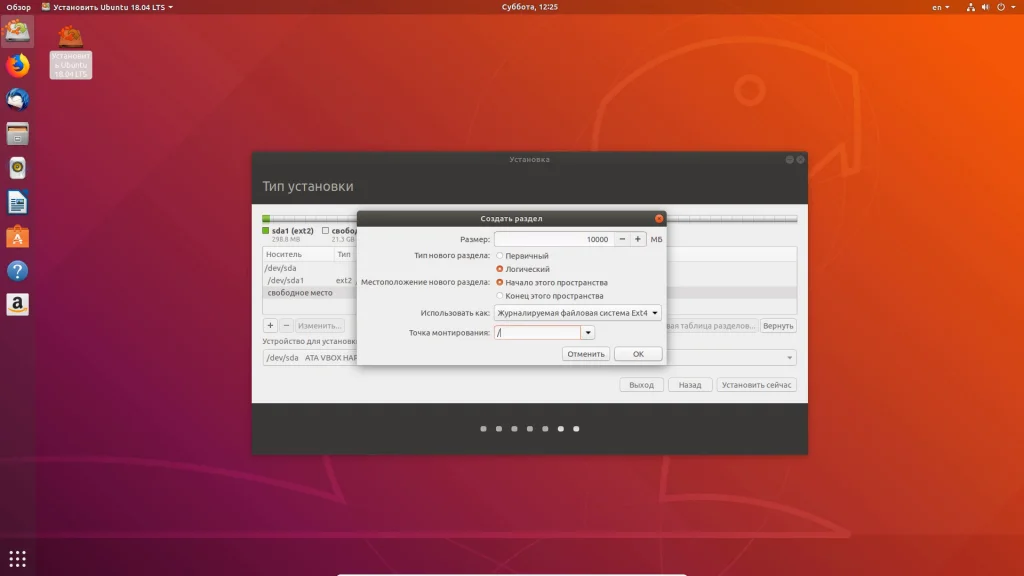Open the en keyboard layout menu
1024x576 pixels.
pyautogui.click(x=941, y=7)
